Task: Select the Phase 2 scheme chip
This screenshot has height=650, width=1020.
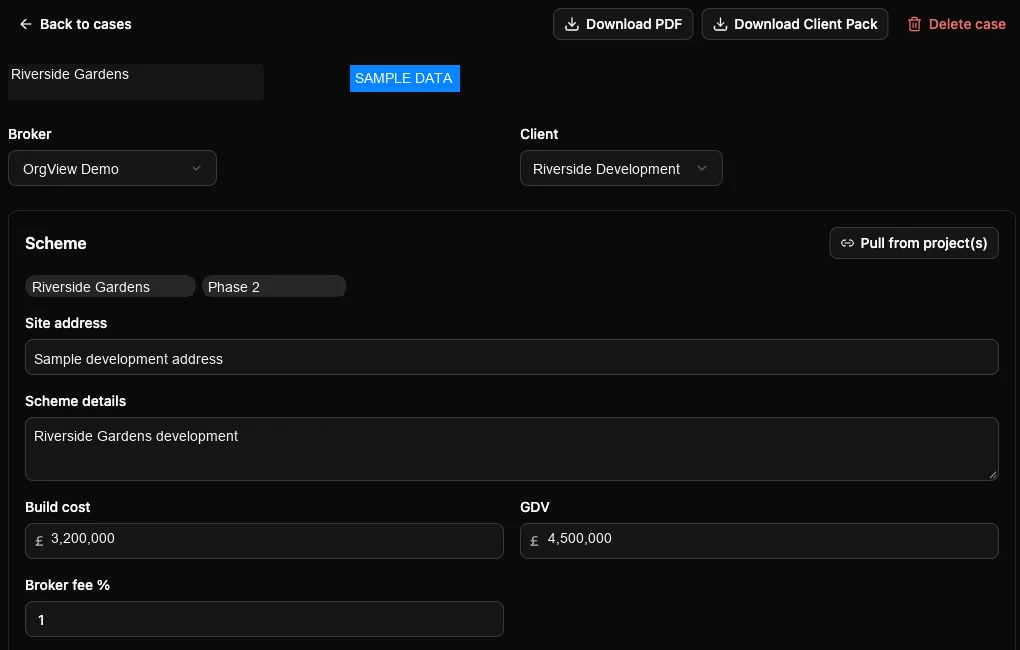Action: 274,287
